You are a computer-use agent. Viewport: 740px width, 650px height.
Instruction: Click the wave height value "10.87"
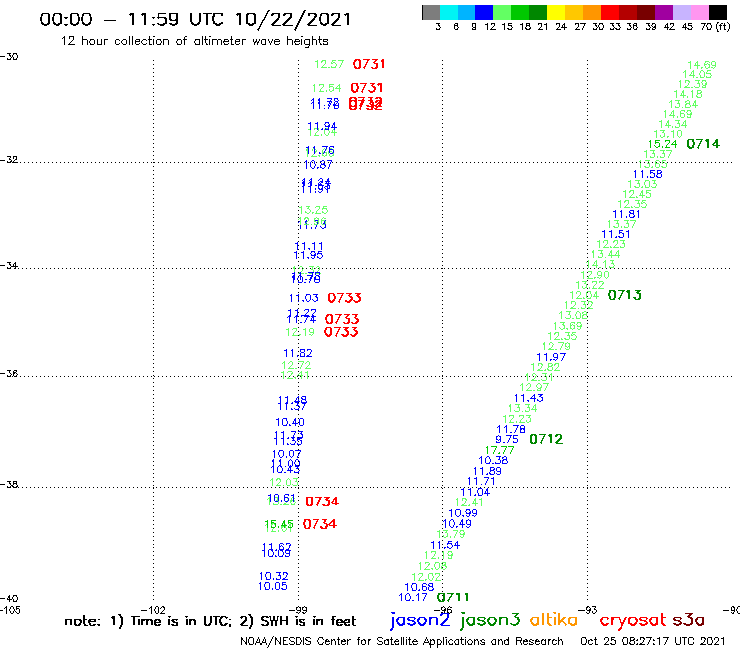coord(318,165)
